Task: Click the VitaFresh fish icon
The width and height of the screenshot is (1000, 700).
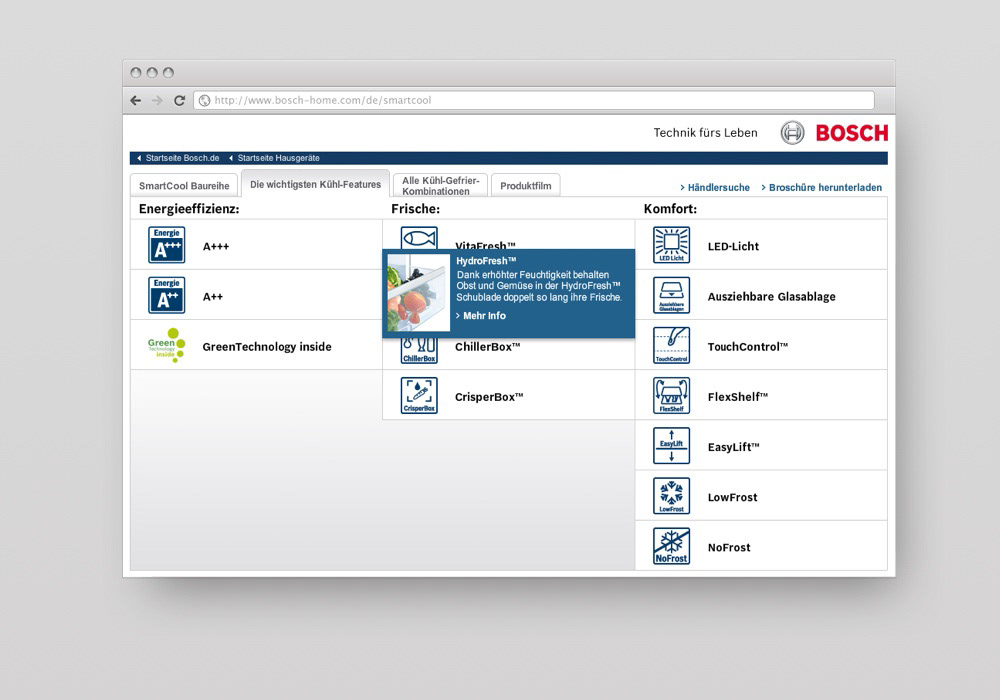Action: tap(419, 238)
